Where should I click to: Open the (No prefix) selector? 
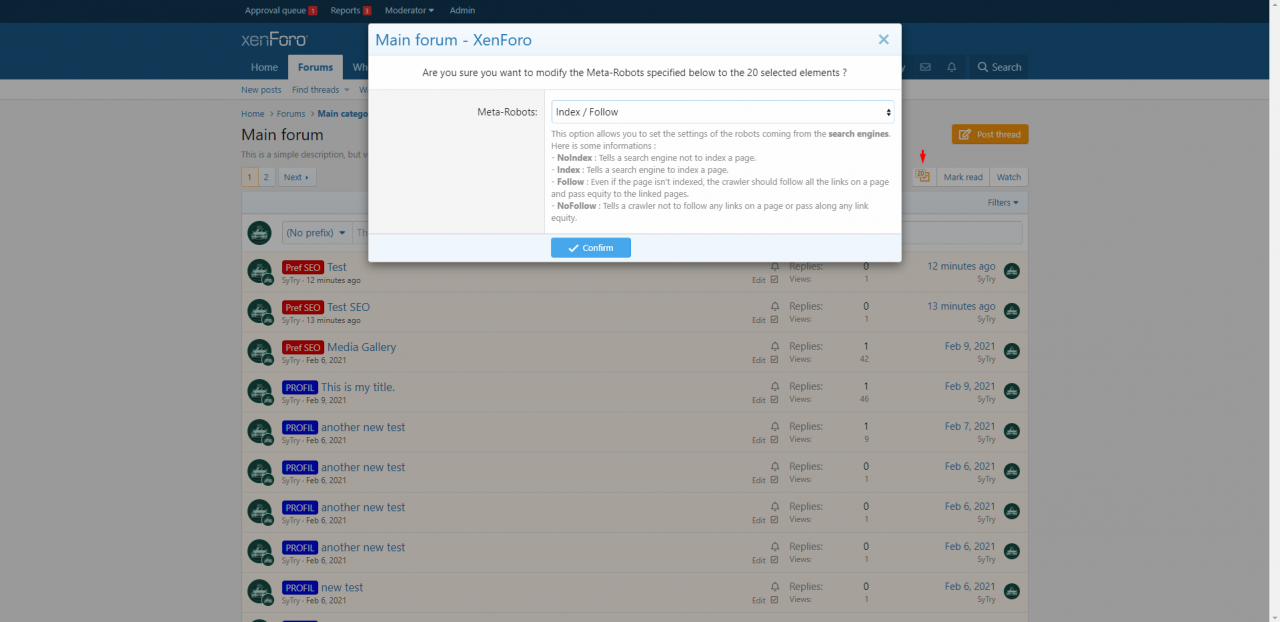pos(316,233)
